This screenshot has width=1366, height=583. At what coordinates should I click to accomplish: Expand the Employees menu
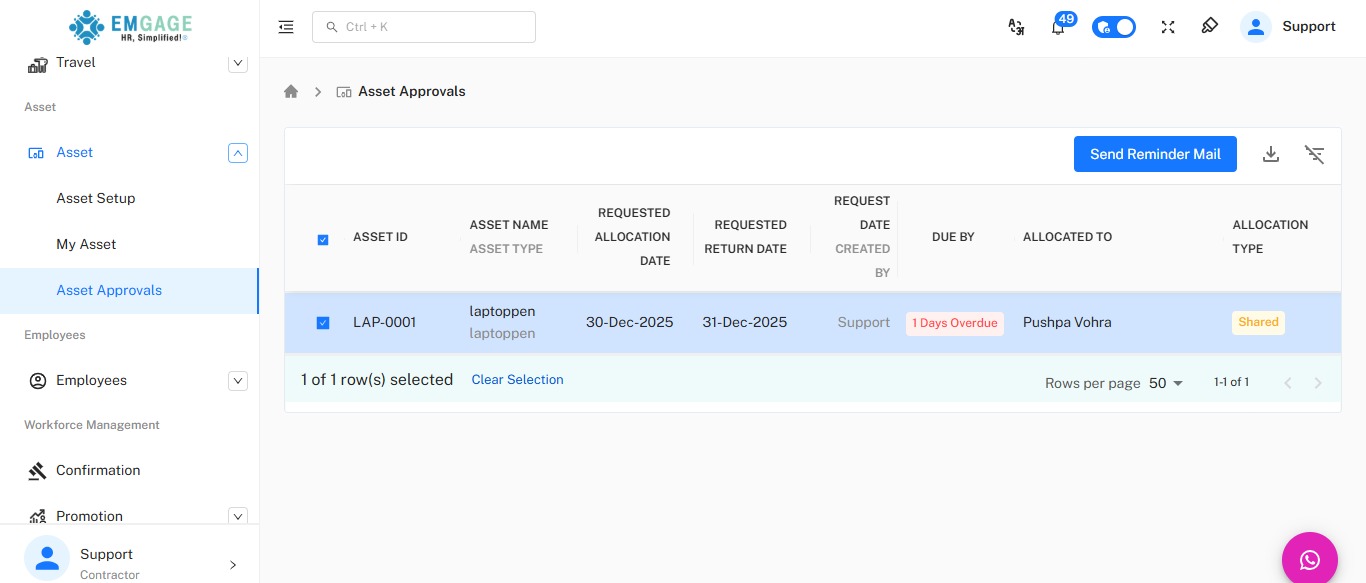point(238,381)
